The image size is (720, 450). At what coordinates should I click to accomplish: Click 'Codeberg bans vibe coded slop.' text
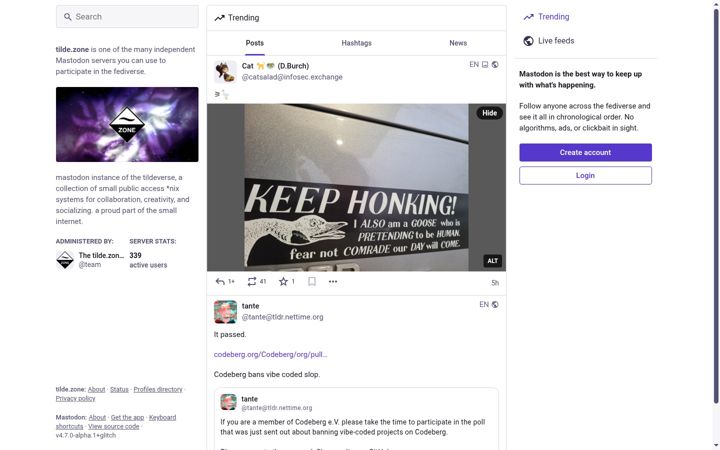pyautogui.click(x=267, y=375)
